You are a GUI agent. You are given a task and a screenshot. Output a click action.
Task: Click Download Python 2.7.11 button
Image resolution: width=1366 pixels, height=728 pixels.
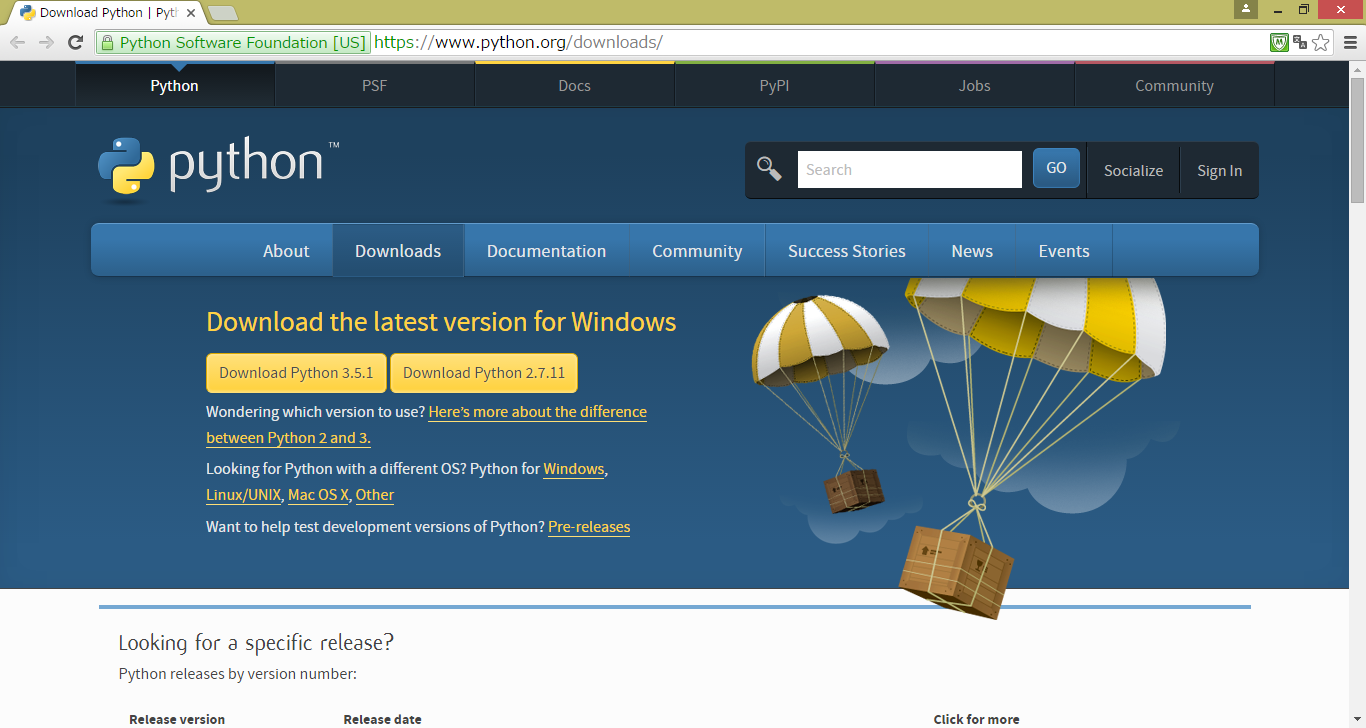pos(484,373)
